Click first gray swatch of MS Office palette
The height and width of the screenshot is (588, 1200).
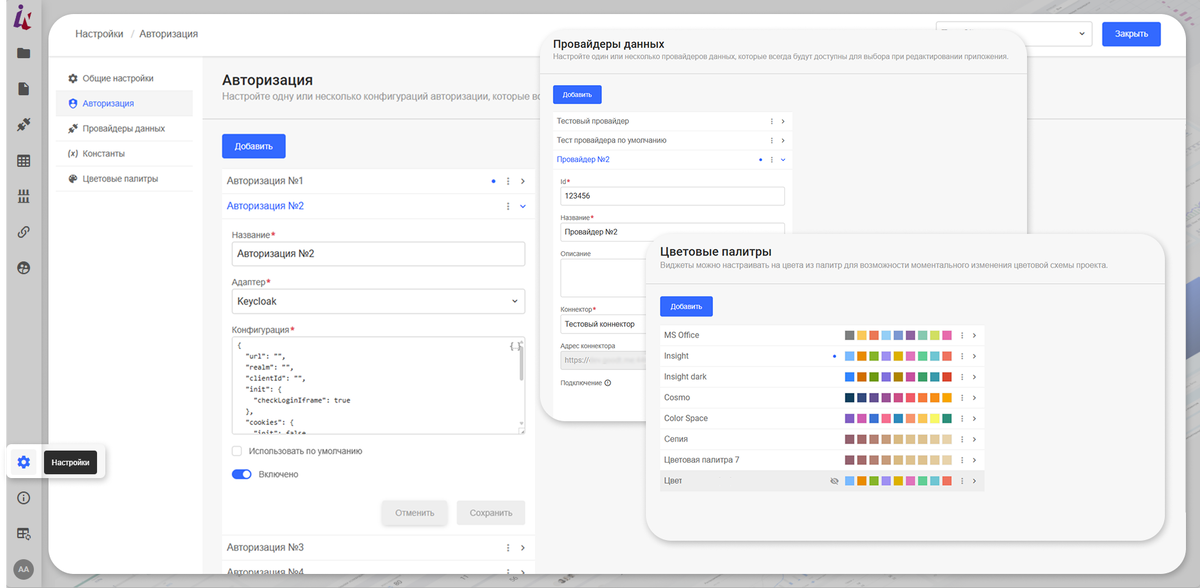tap(850, 335)
